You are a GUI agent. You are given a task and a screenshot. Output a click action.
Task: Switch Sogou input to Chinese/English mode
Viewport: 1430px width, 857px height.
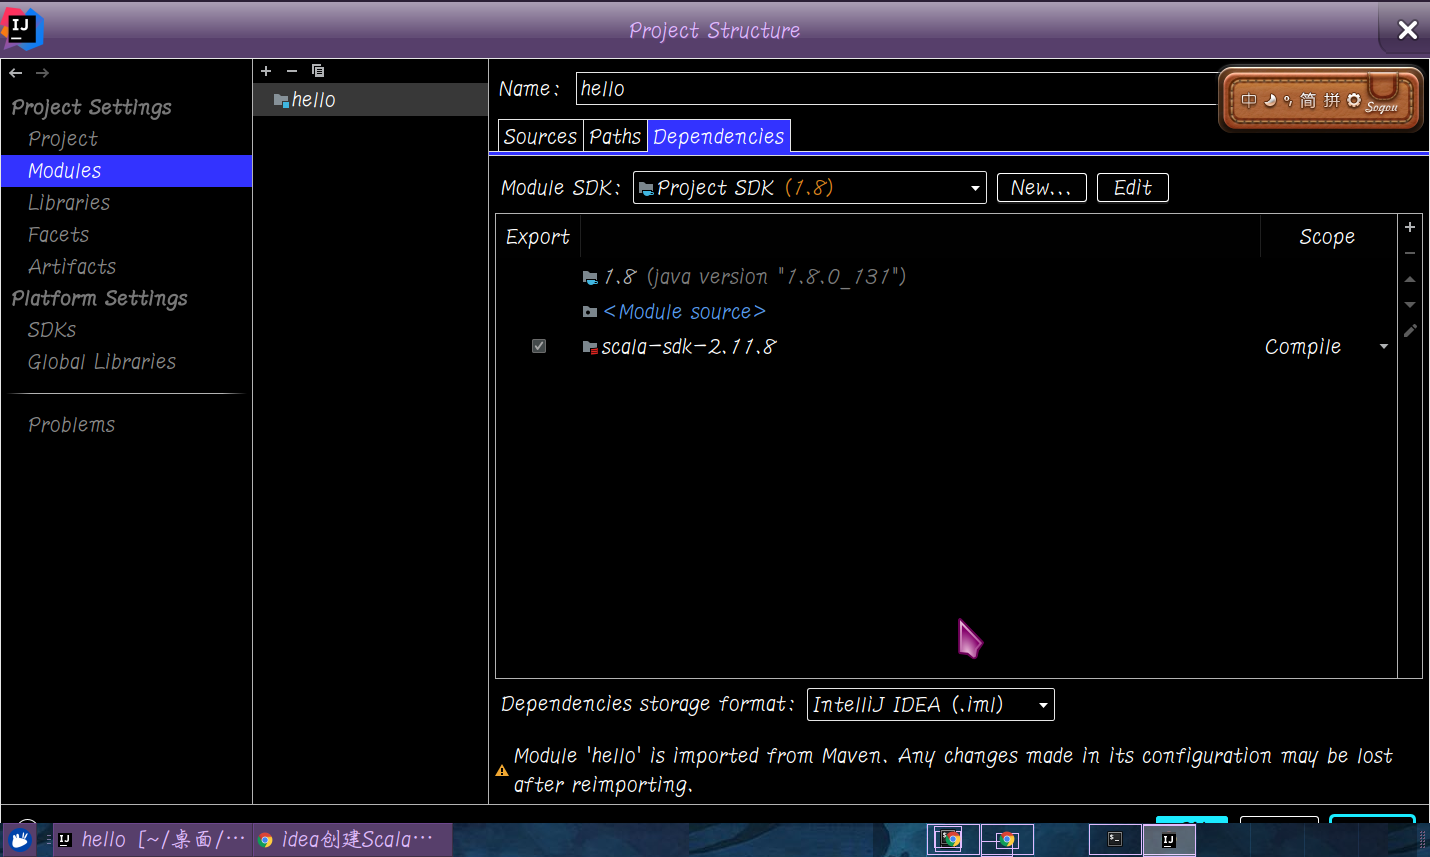pyautogui.click(x=1249, y=100)
